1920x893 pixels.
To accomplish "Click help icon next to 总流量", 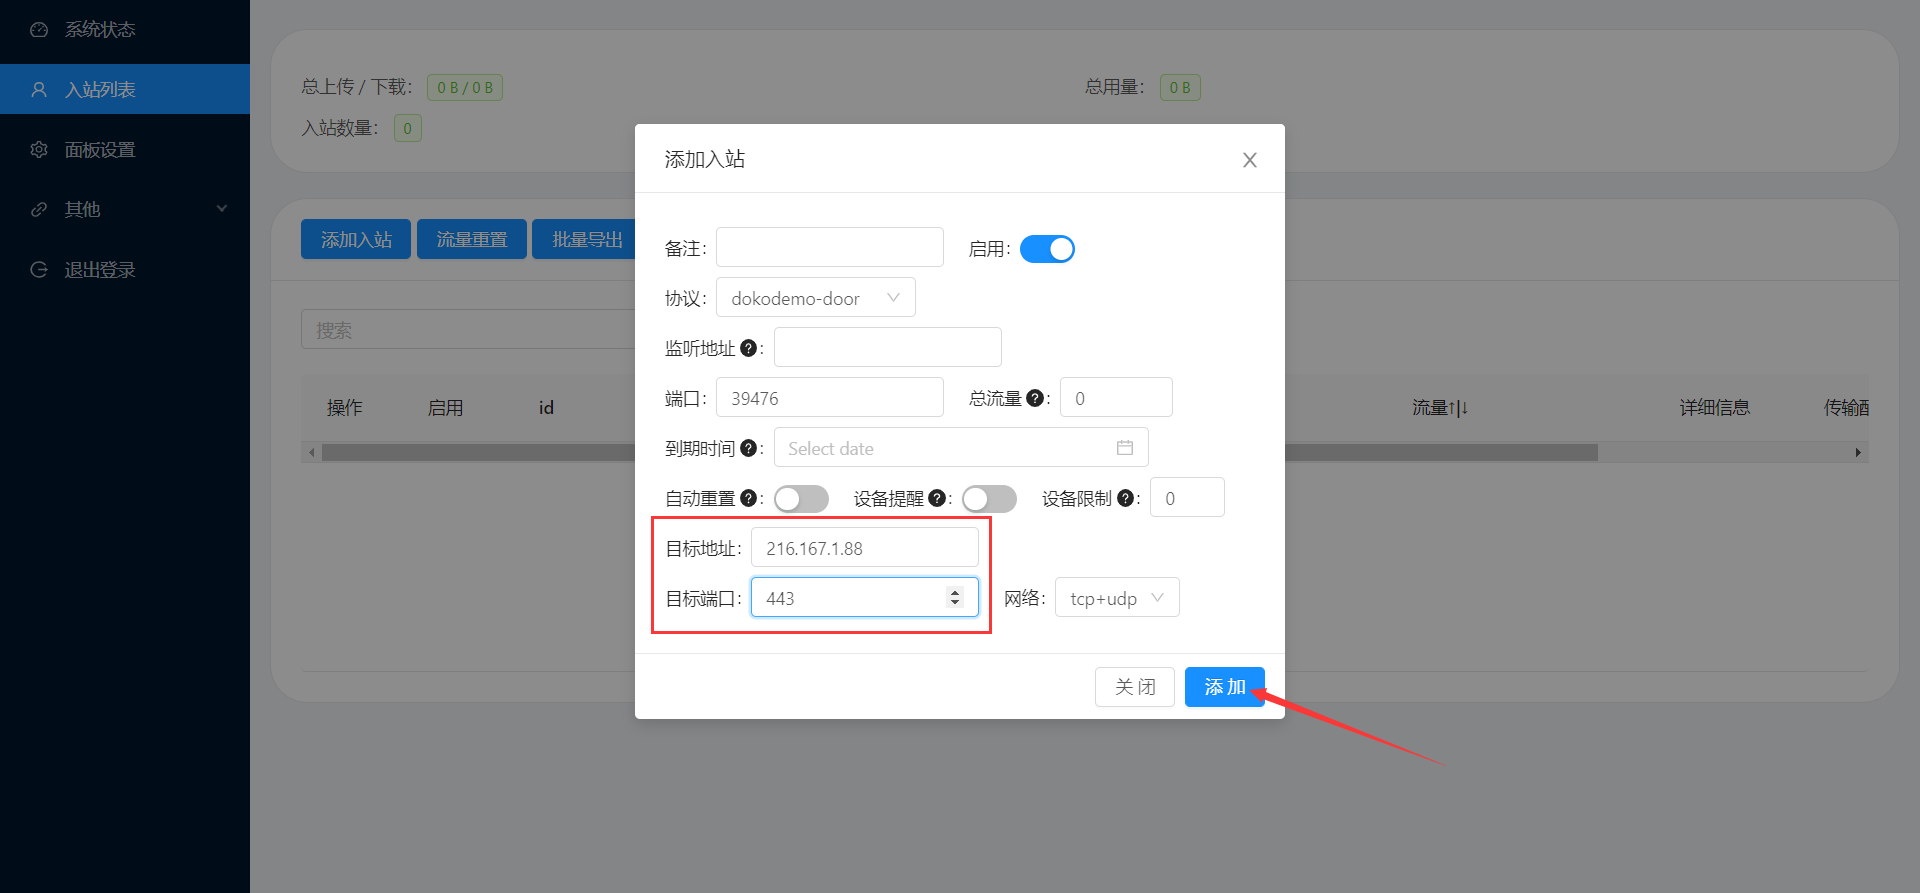I will pos(1035,398).
